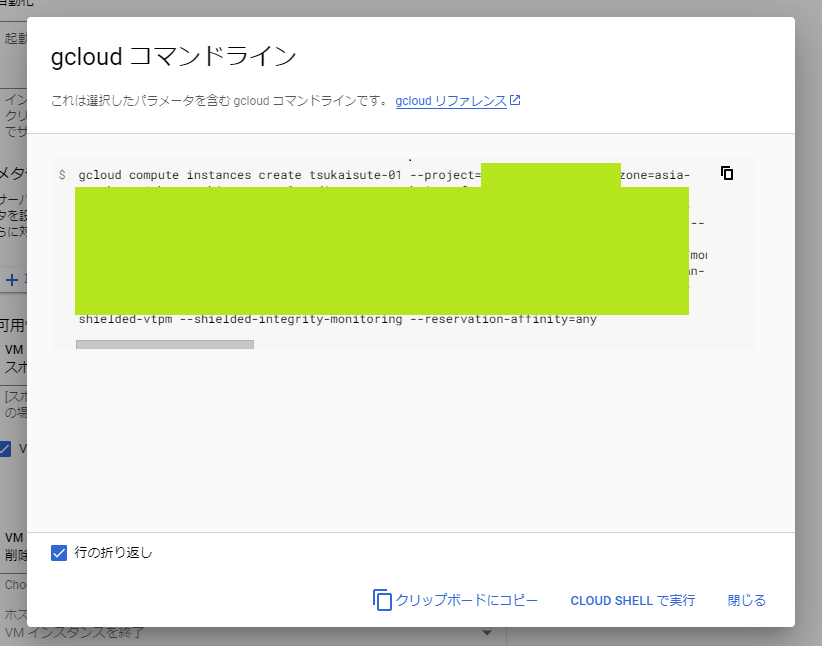The image size is (822, 646).
Task: Toggle the 行の折り返し checkbox
Action: click(x=59, y=553)
